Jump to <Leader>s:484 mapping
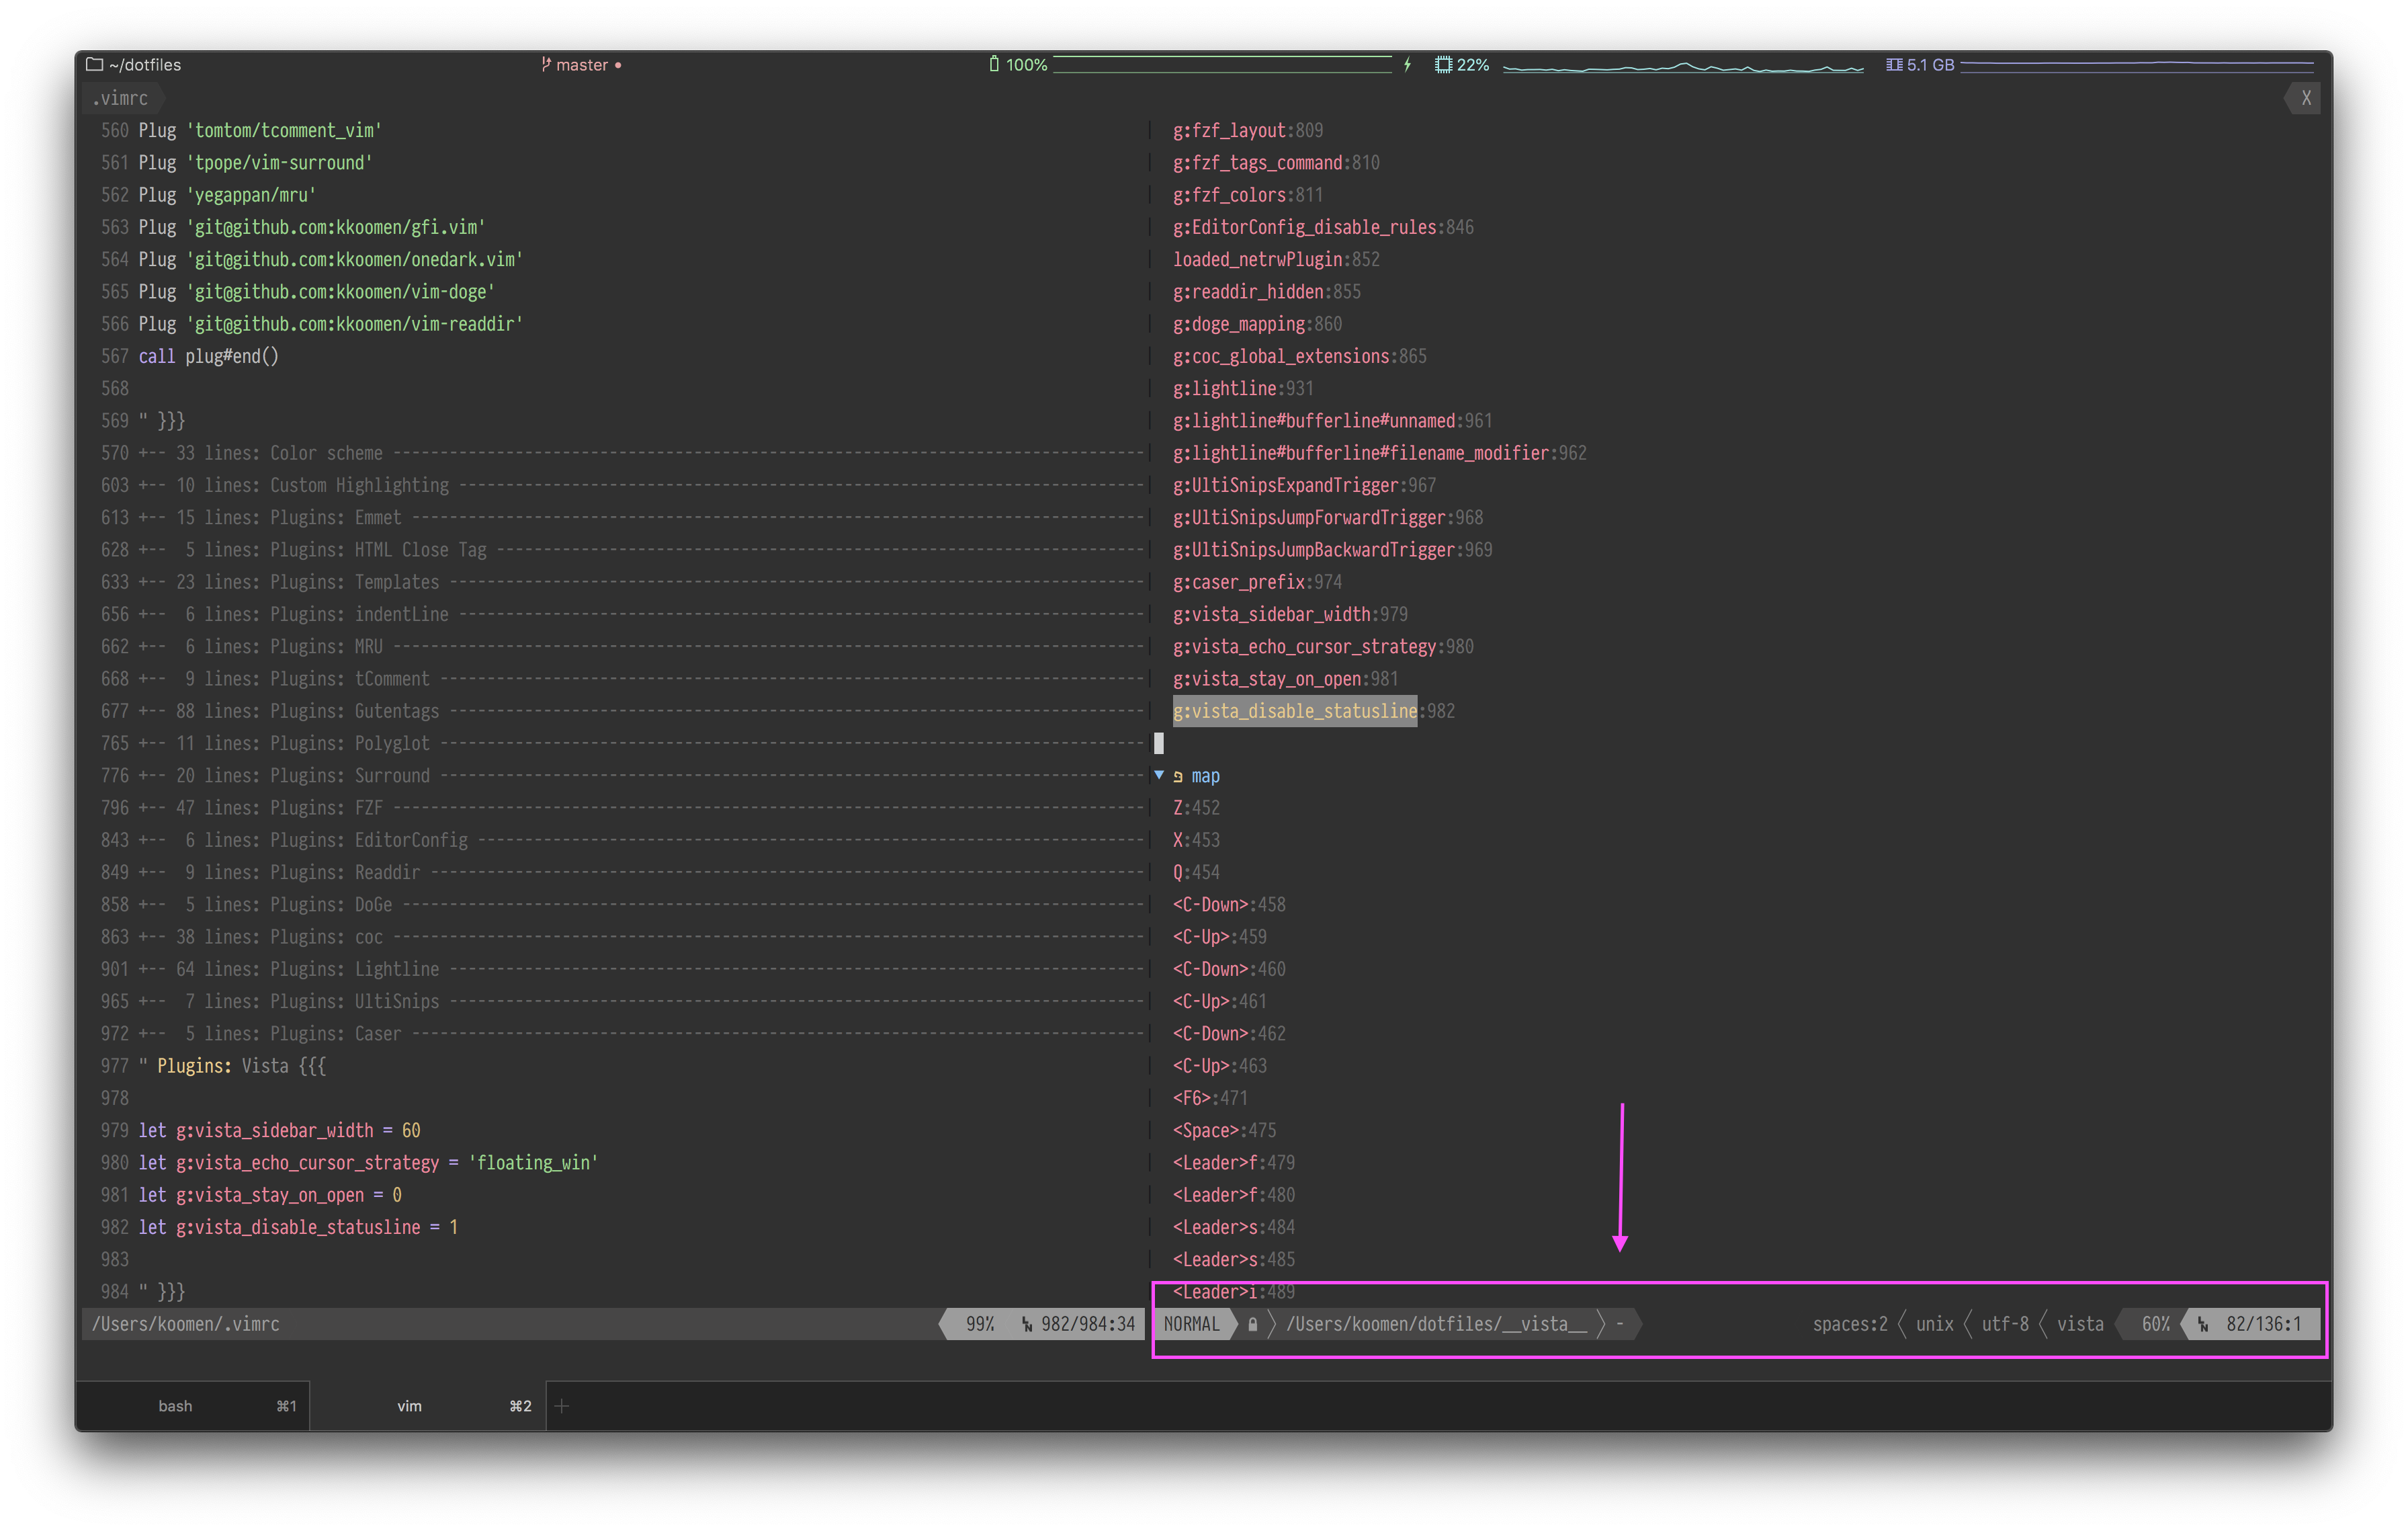 pos(1233,1227)
